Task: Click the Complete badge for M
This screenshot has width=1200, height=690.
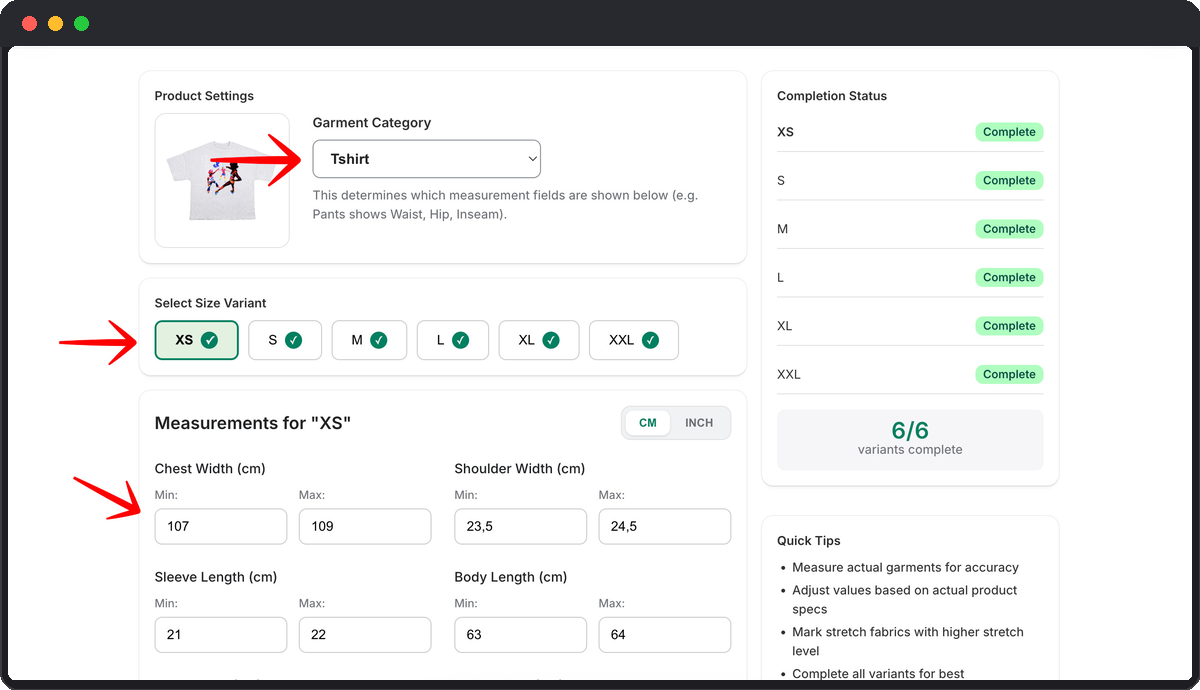Action: tap(1009, 229)
